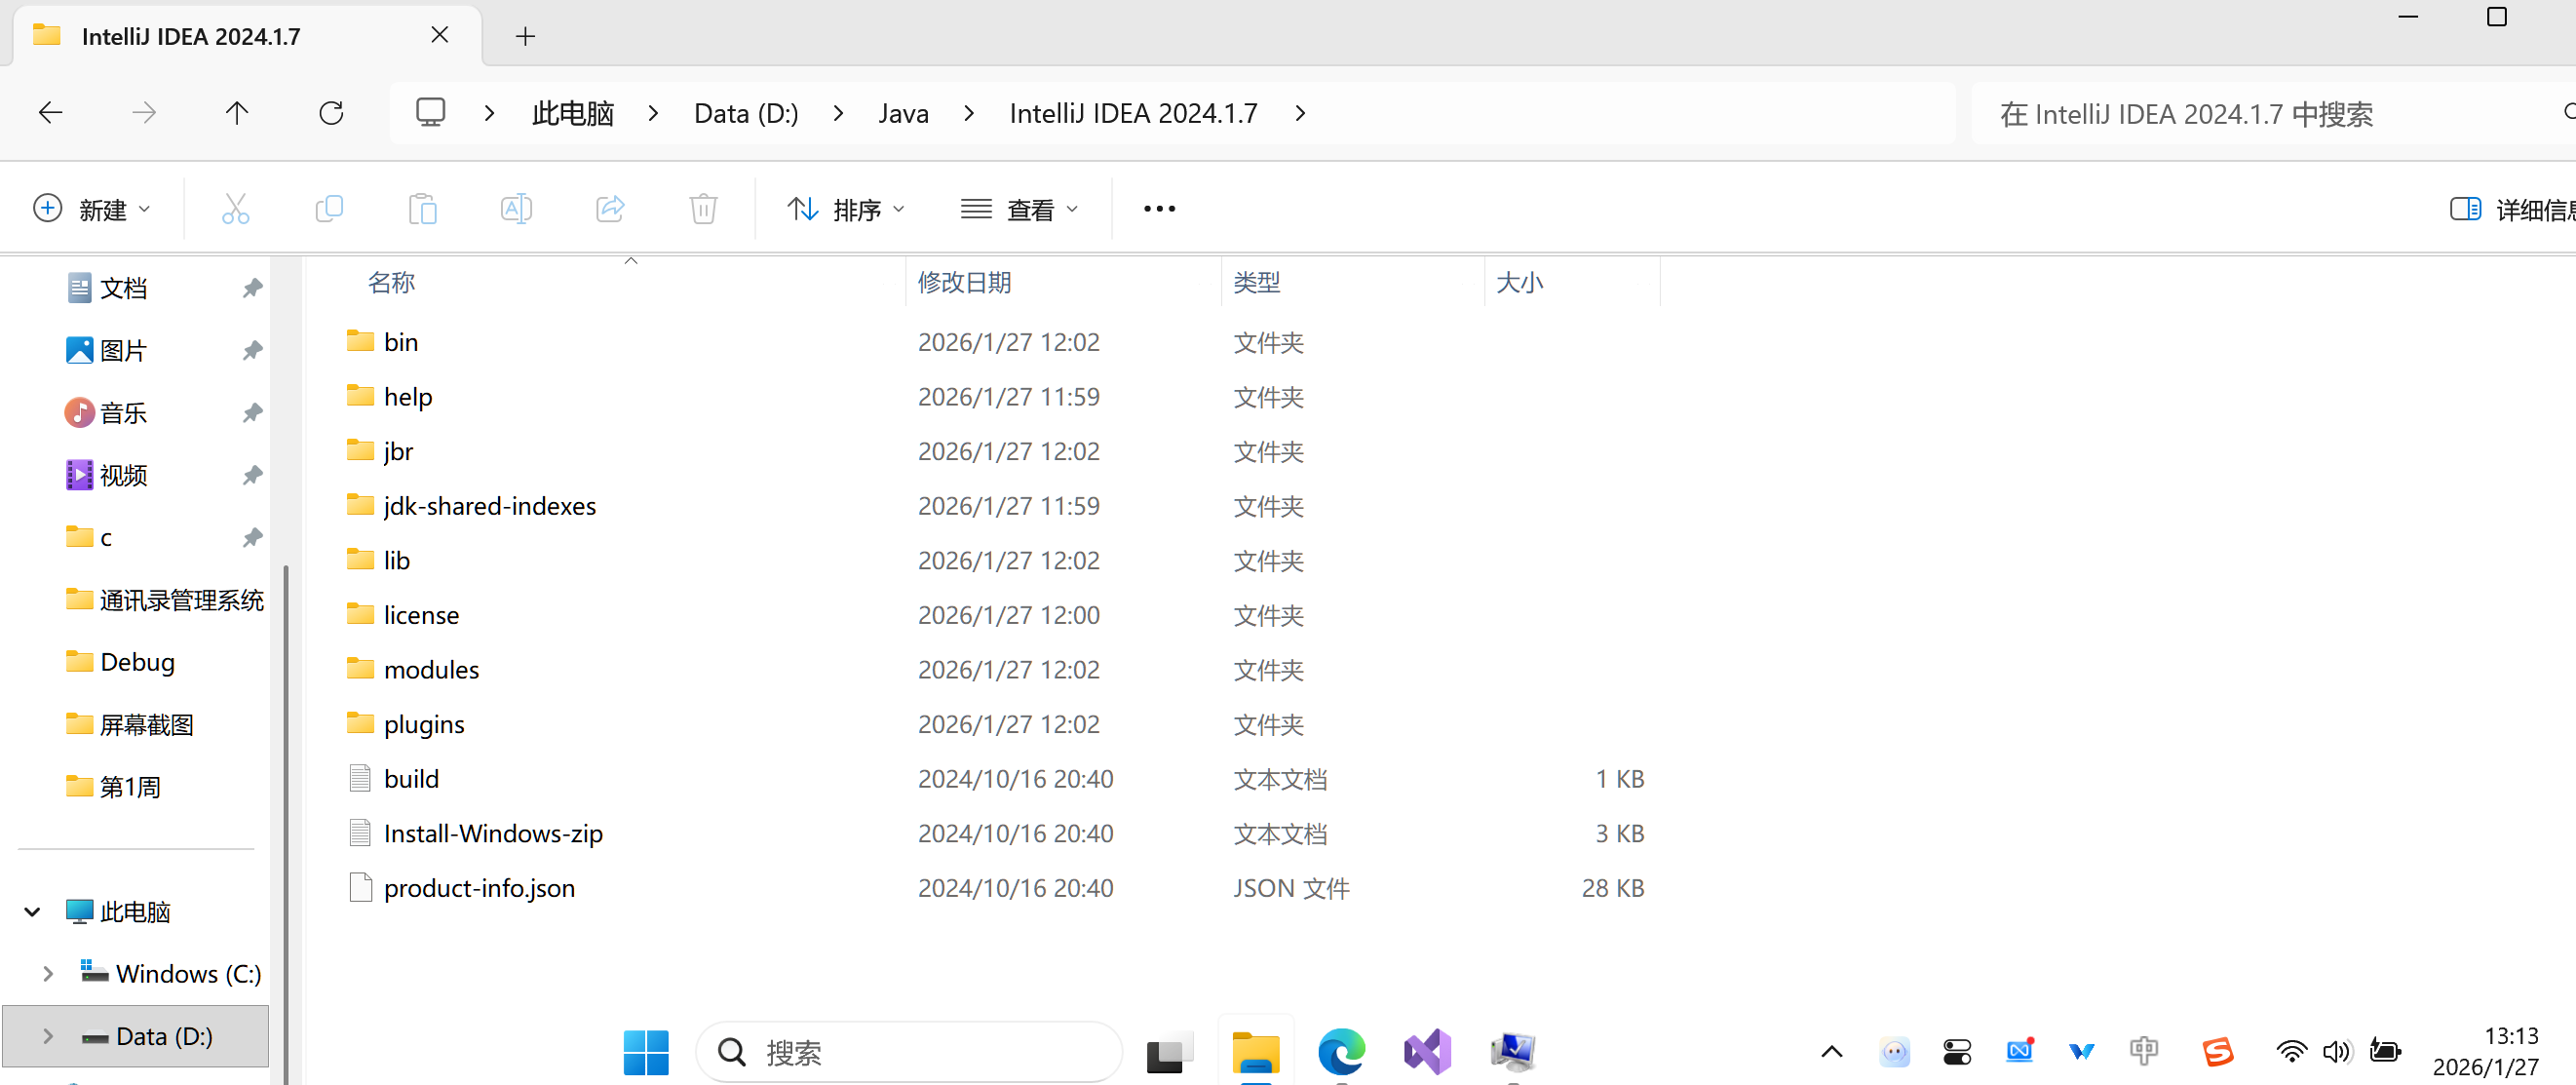Click the Share icon in toolbar
Viewport: 2576px width, 1085px height.
[610, 209]
